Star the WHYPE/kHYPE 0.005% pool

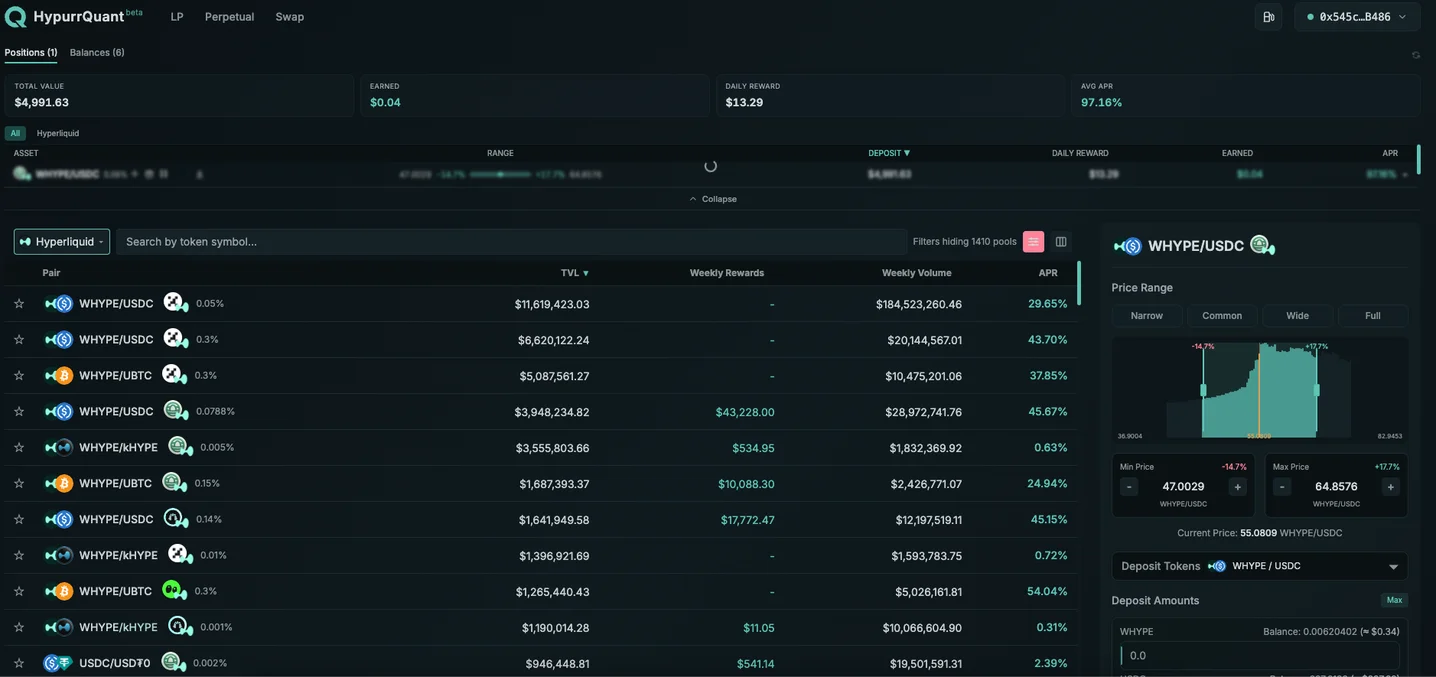19,448
